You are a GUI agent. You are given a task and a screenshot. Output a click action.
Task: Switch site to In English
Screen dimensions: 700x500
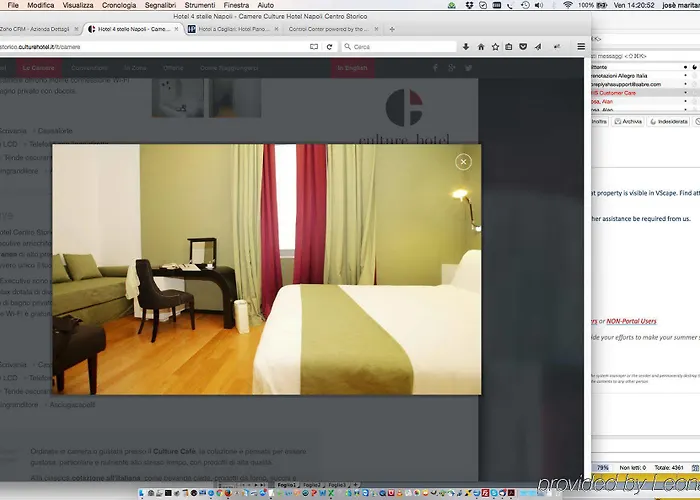[x=352, y=68]
